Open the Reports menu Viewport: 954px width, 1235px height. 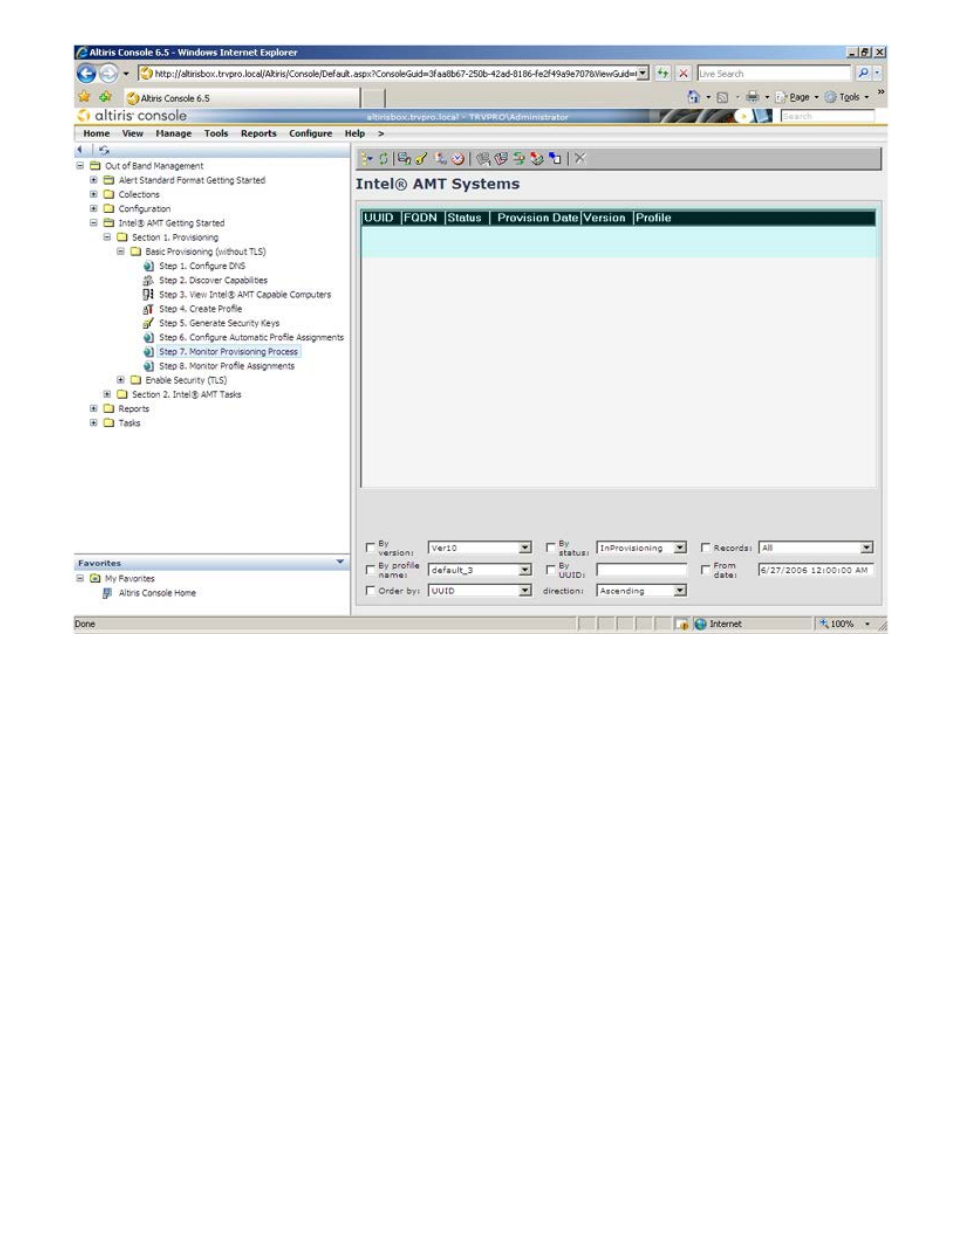click(x=259, y=133)
